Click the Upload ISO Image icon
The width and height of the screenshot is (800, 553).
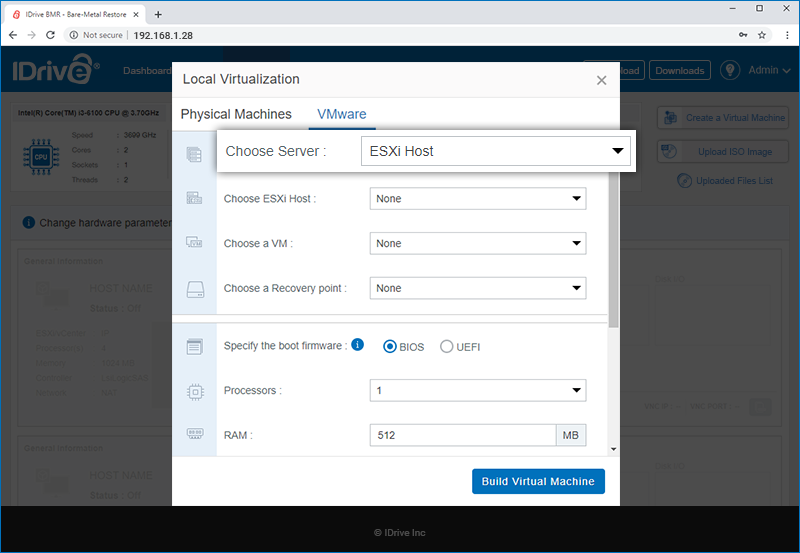(x=669, y=152)
